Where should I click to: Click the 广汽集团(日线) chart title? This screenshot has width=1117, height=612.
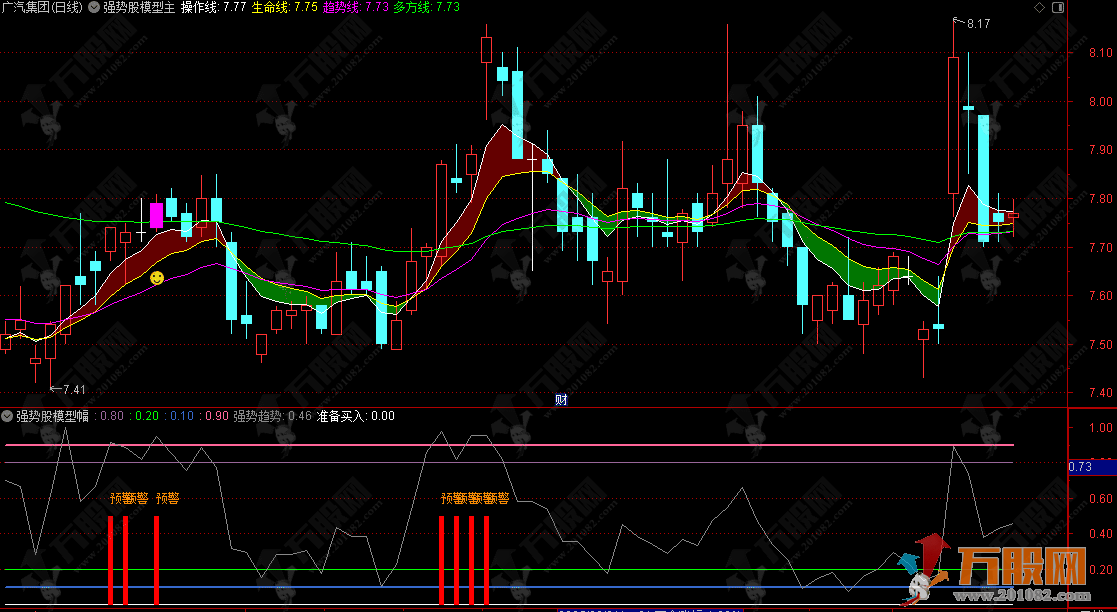coord(42,7)
